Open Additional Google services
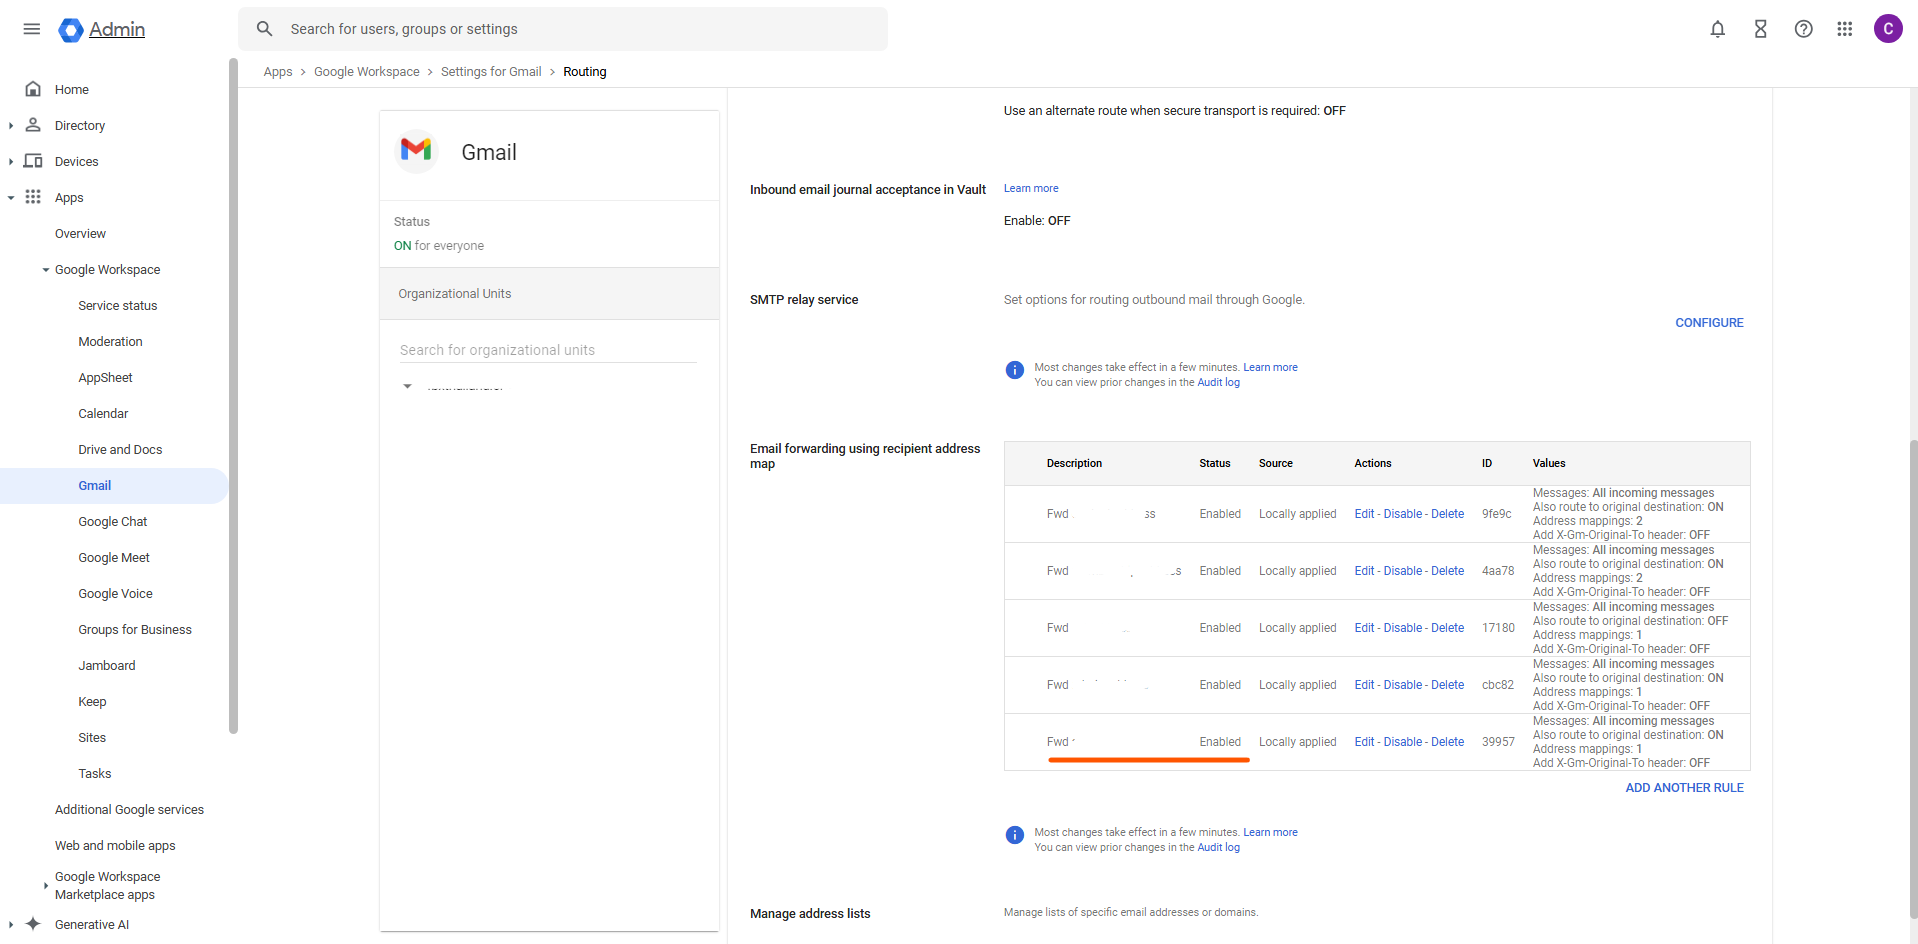1918x944 pixels. (x=129, y=809)
